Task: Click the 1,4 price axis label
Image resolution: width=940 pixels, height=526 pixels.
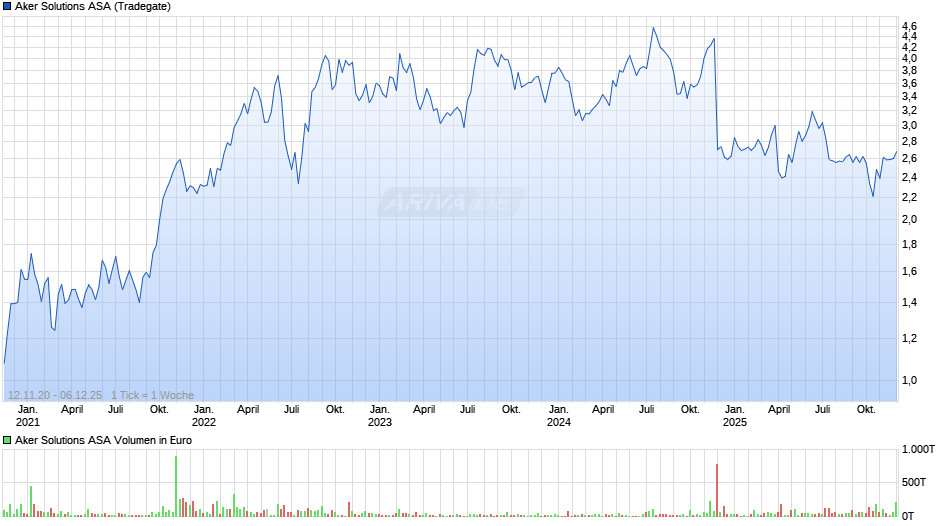Action: tap(909, 302)
